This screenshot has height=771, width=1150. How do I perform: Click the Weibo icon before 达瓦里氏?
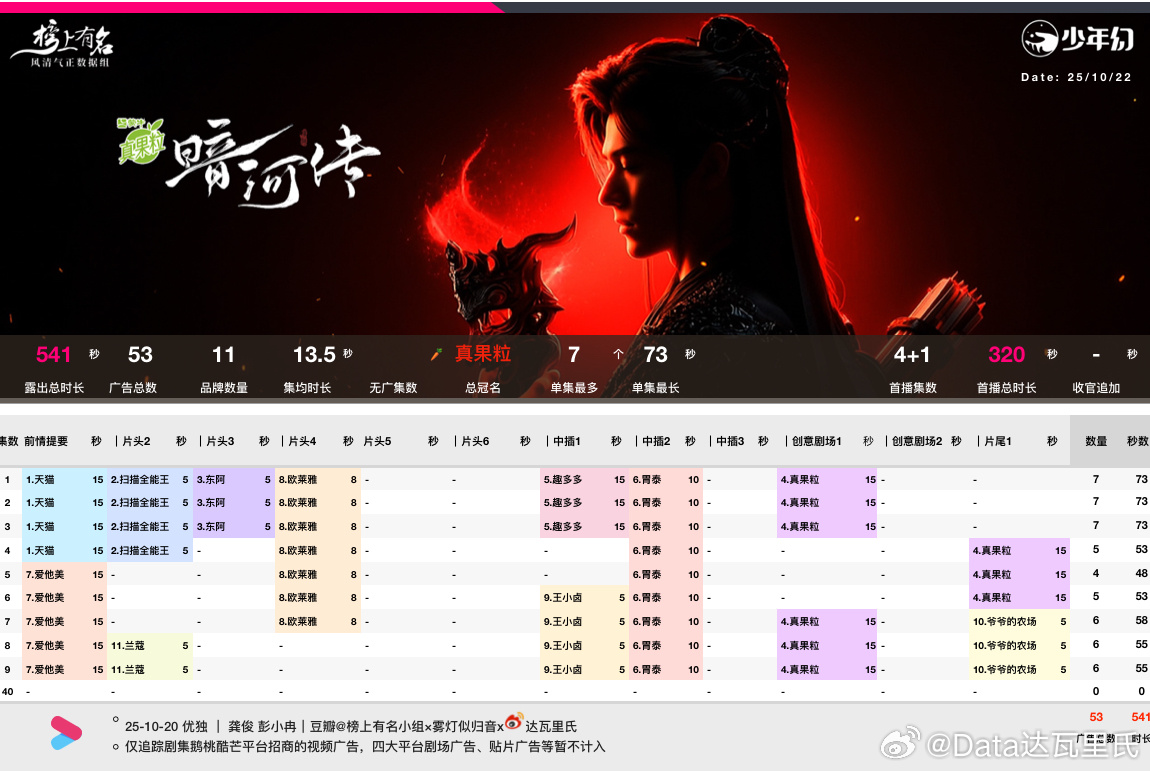pos(514,722)
